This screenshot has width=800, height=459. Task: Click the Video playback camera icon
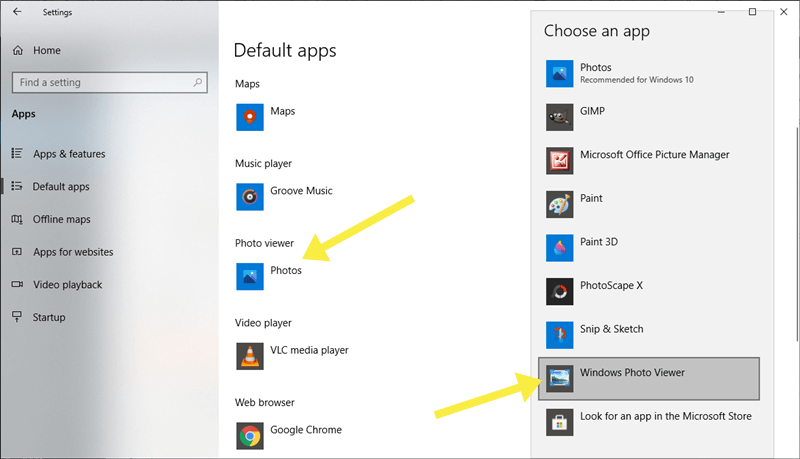point(17,284)
